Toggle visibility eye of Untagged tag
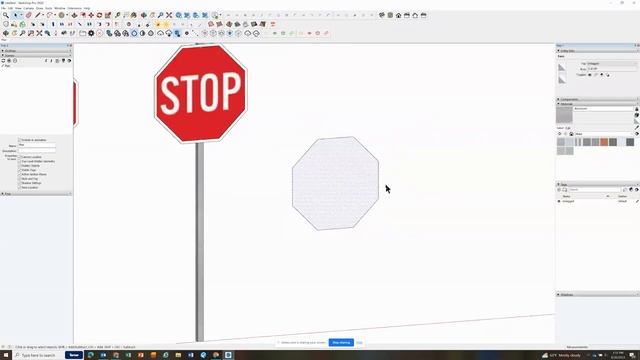Image resolution: width=640 pixels, height=360 pixels. (x=559, y=201)
